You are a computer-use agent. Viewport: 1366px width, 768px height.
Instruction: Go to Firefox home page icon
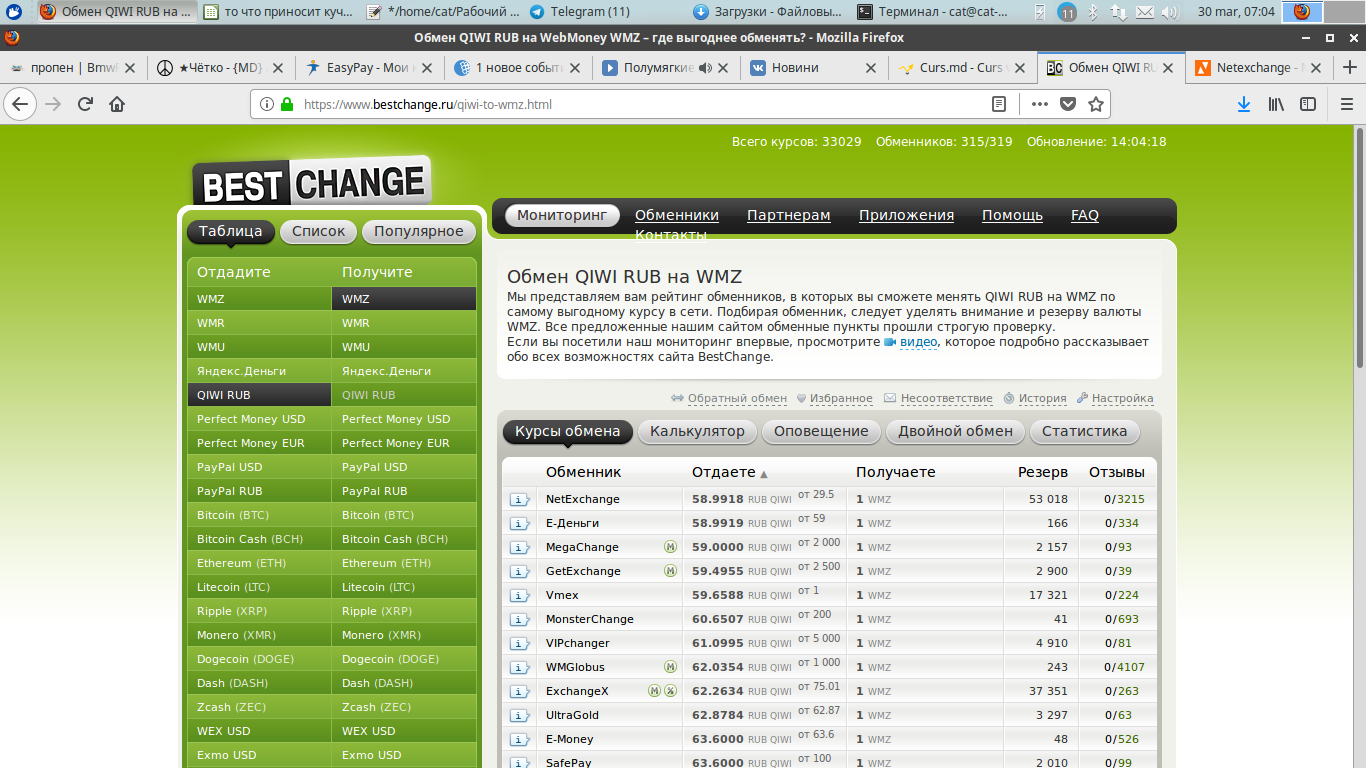pos(117,104)
